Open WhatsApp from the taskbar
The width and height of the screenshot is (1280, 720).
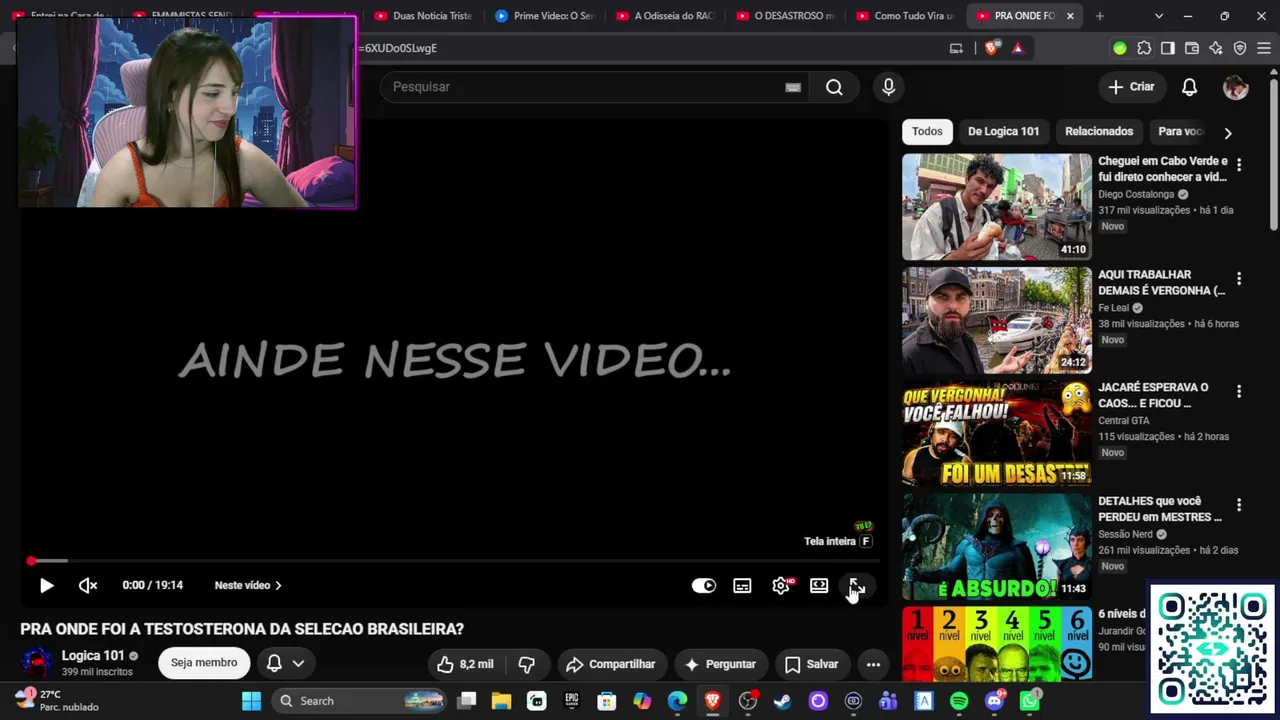(1029, 701)
